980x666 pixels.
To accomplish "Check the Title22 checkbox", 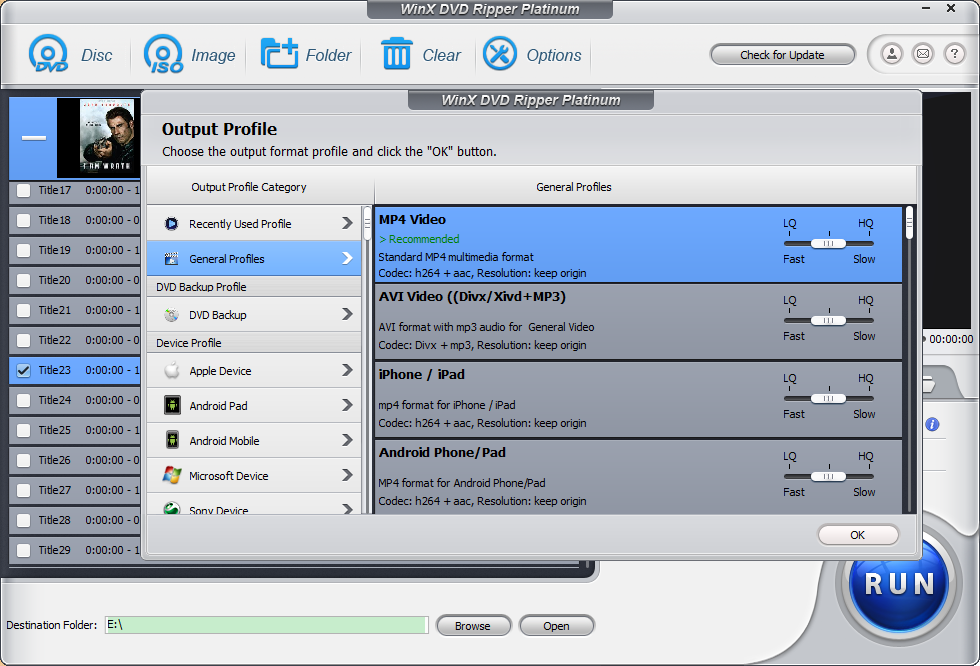I will [24, 340].
